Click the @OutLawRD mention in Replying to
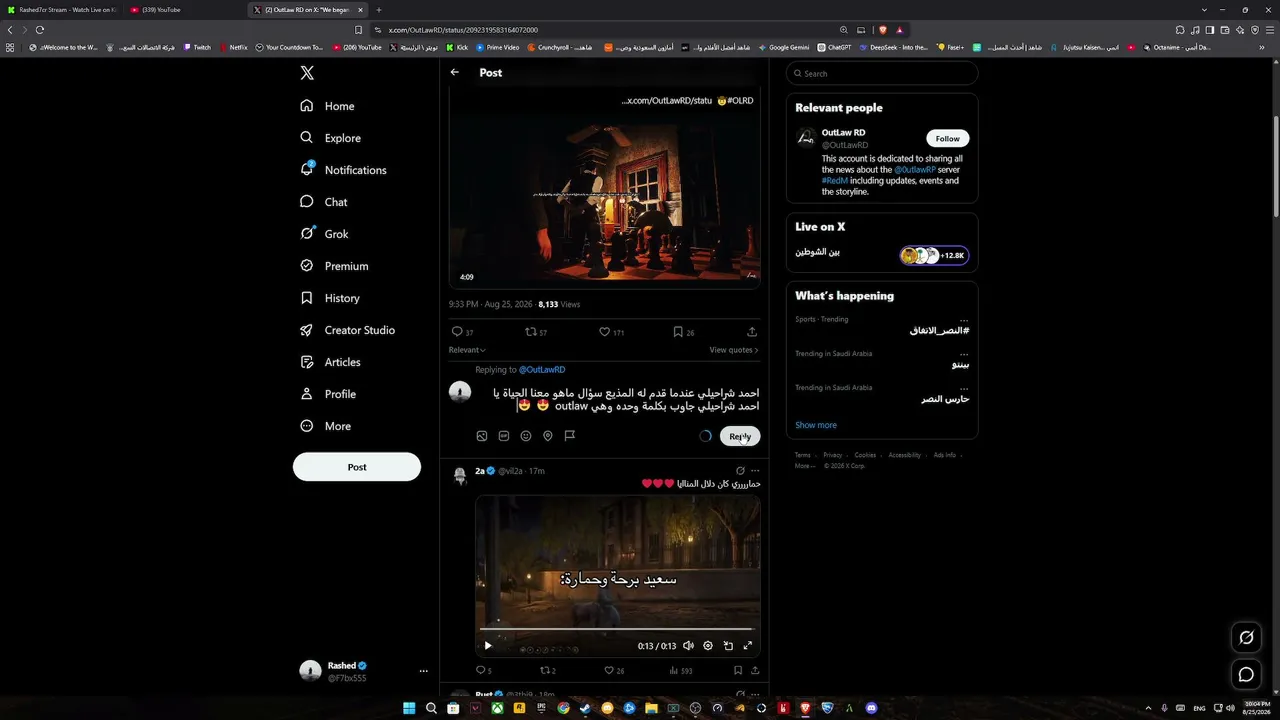This screenshot has height=720, width=1280. tap(542, 370)
